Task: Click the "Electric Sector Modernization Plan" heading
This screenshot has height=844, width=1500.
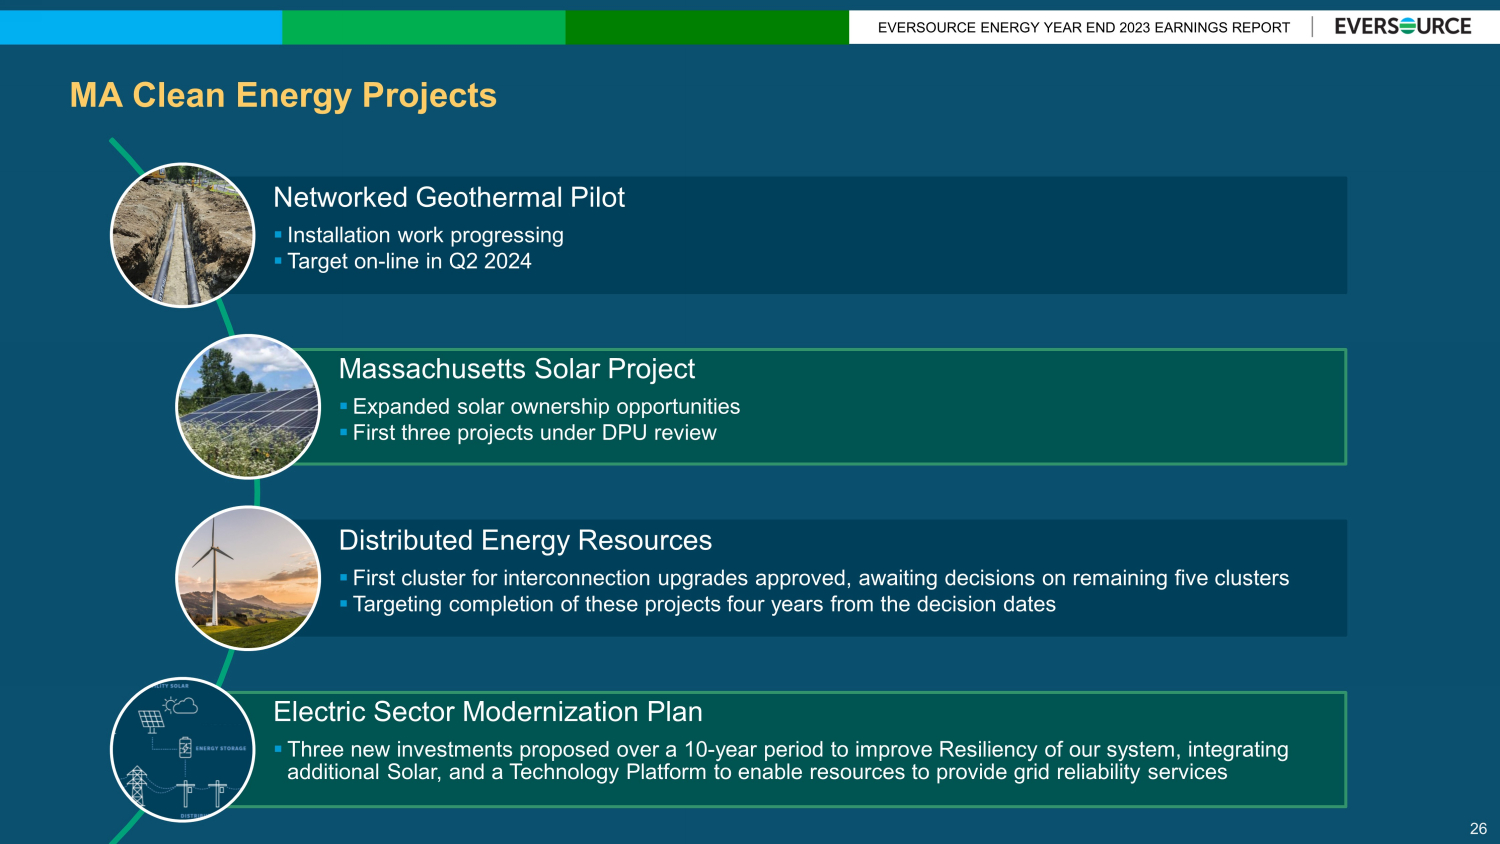Action: click(x=488, y=712)
